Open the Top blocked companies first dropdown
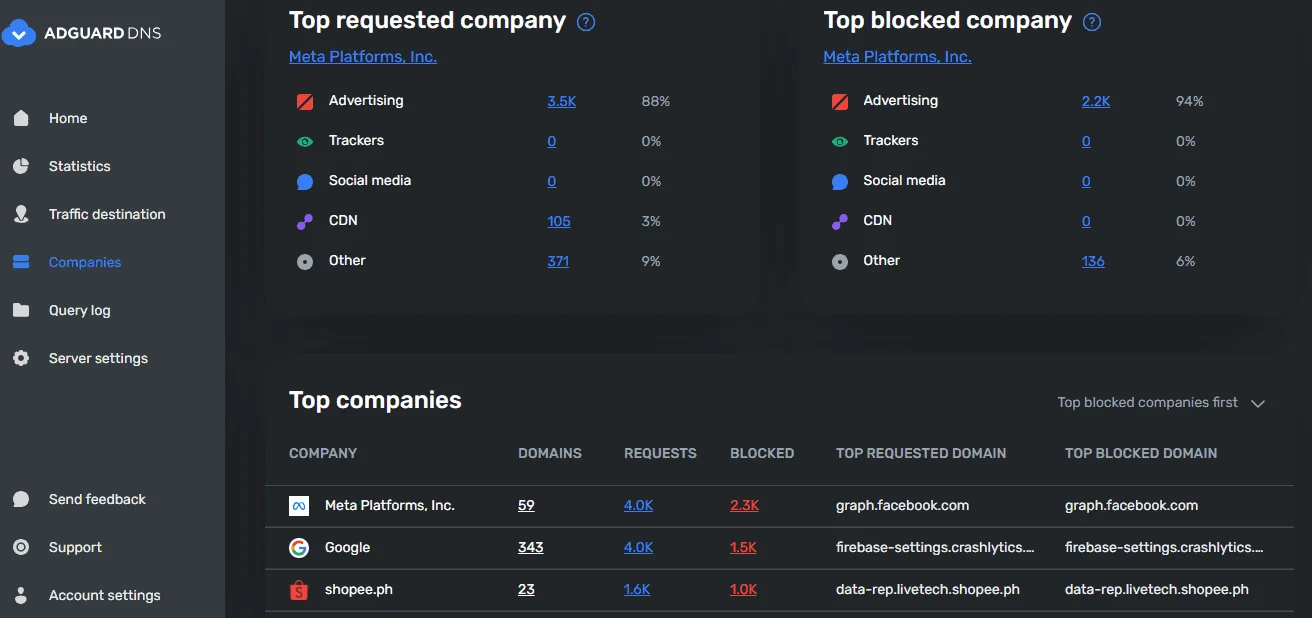The width and height of the screenshot is (1312, 618). pyautogui.click(x=1161, y=402)
